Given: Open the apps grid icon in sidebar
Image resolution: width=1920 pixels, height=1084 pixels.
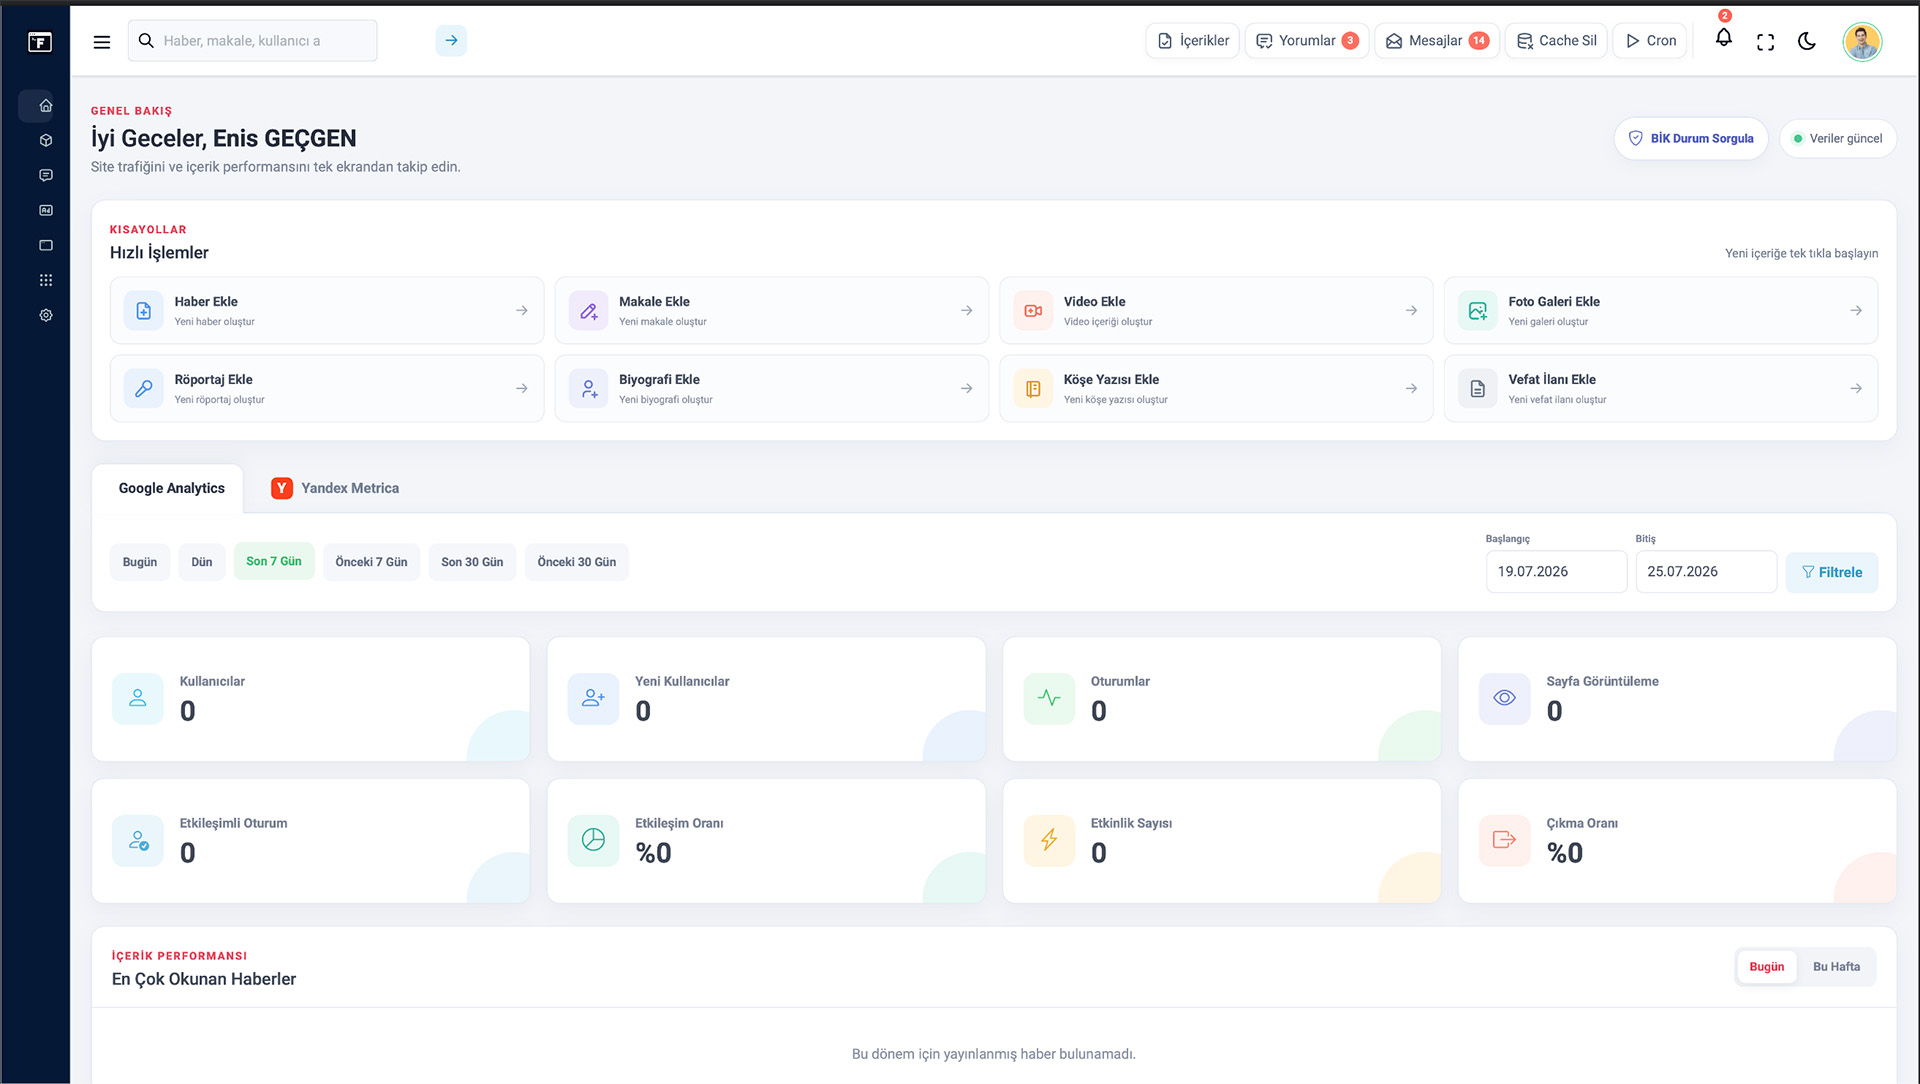Looking at the screenshot, I should tap(46, 280).
